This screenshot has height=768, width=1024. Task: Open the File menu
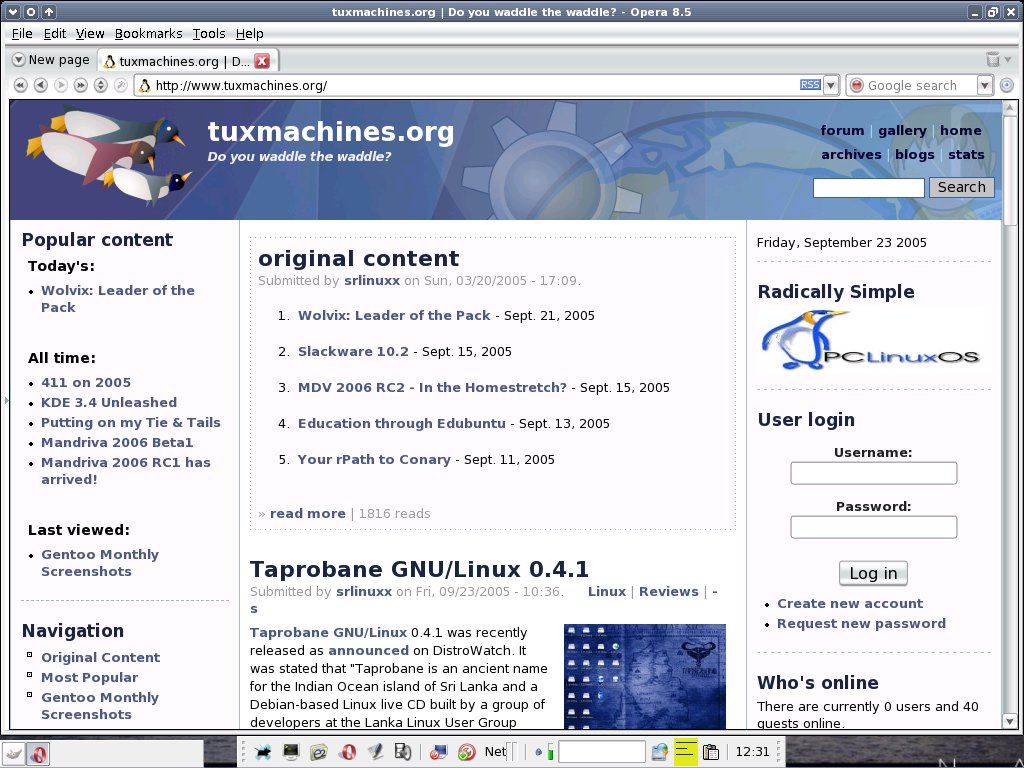click(22, 34)
